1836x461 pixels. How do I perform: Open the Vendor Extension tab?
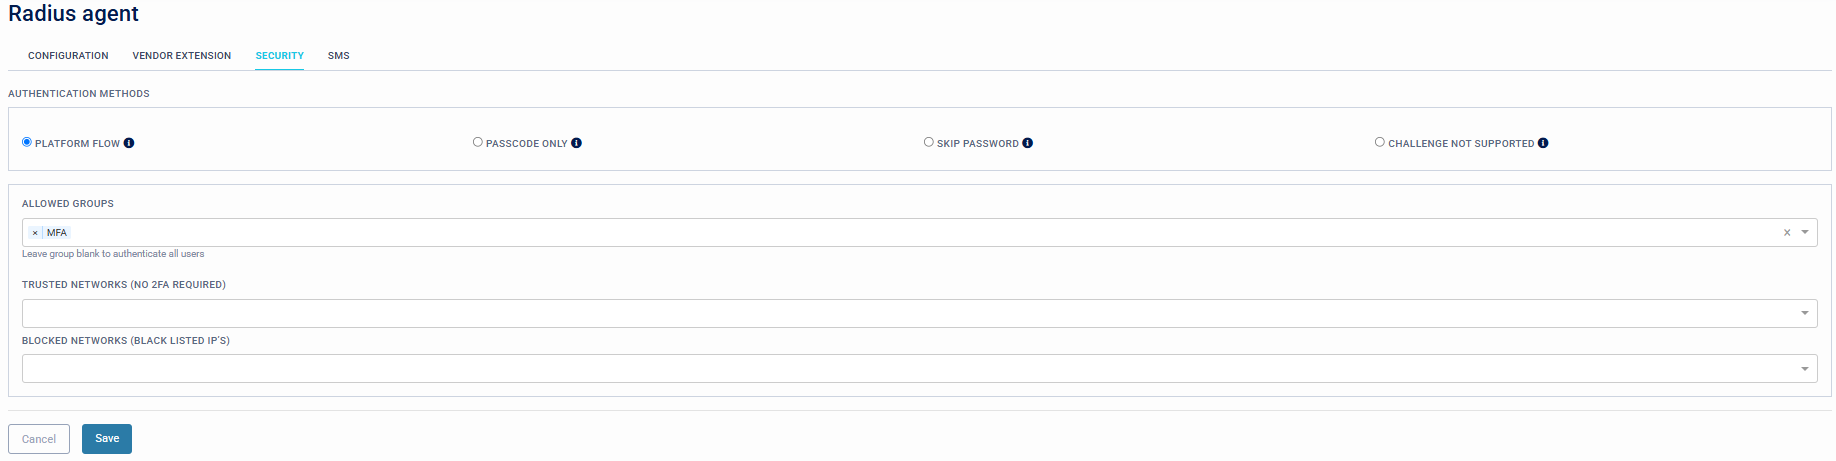coord(182,56)
